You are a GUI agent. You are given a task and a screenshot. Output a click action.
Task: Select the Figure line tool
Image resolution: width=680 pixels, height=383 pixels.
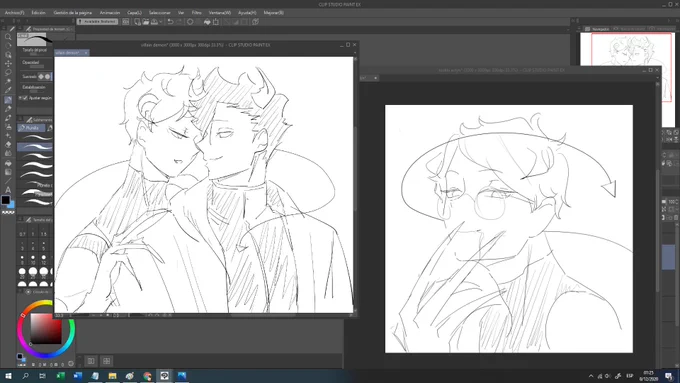[8, 181]
